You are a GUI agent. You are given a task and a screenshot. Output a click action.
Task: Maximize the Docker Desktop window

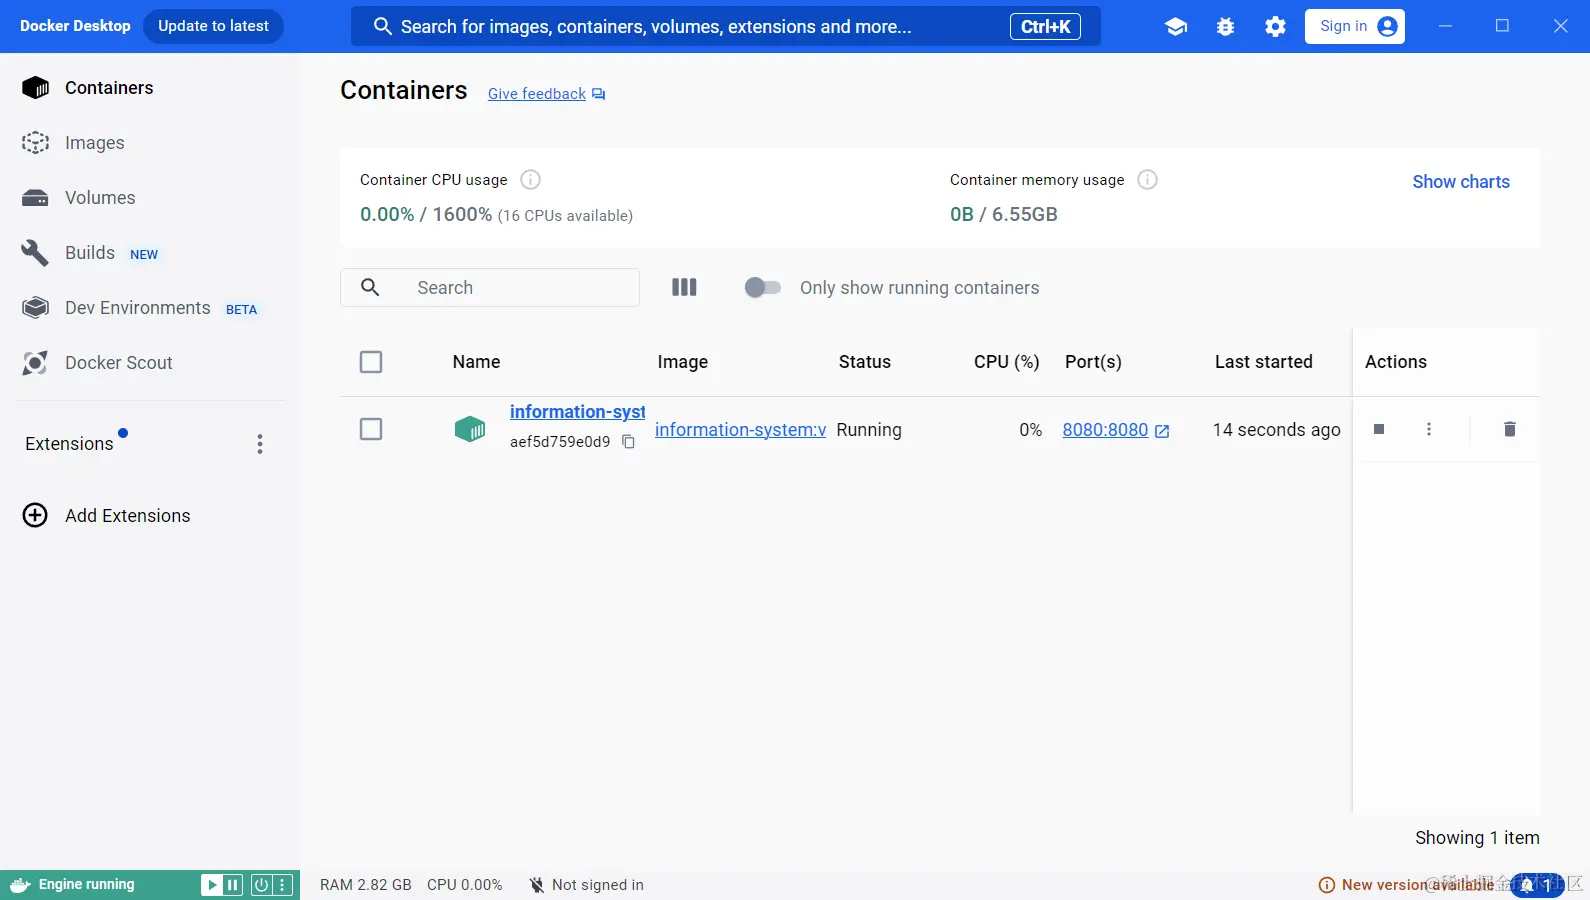1502,26
